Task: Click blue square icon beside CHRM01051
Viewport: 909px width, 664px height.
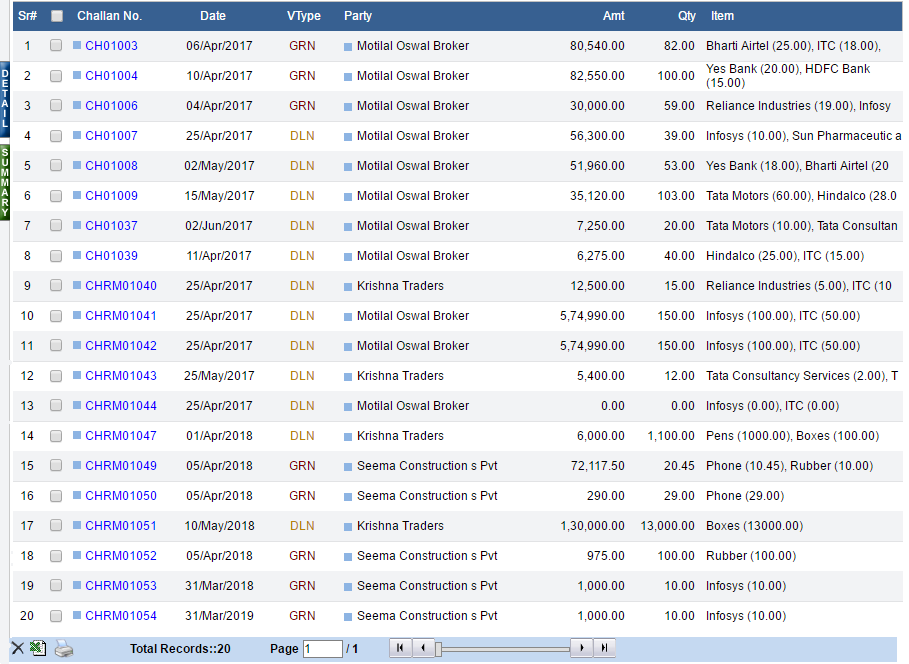Action: 77,525
